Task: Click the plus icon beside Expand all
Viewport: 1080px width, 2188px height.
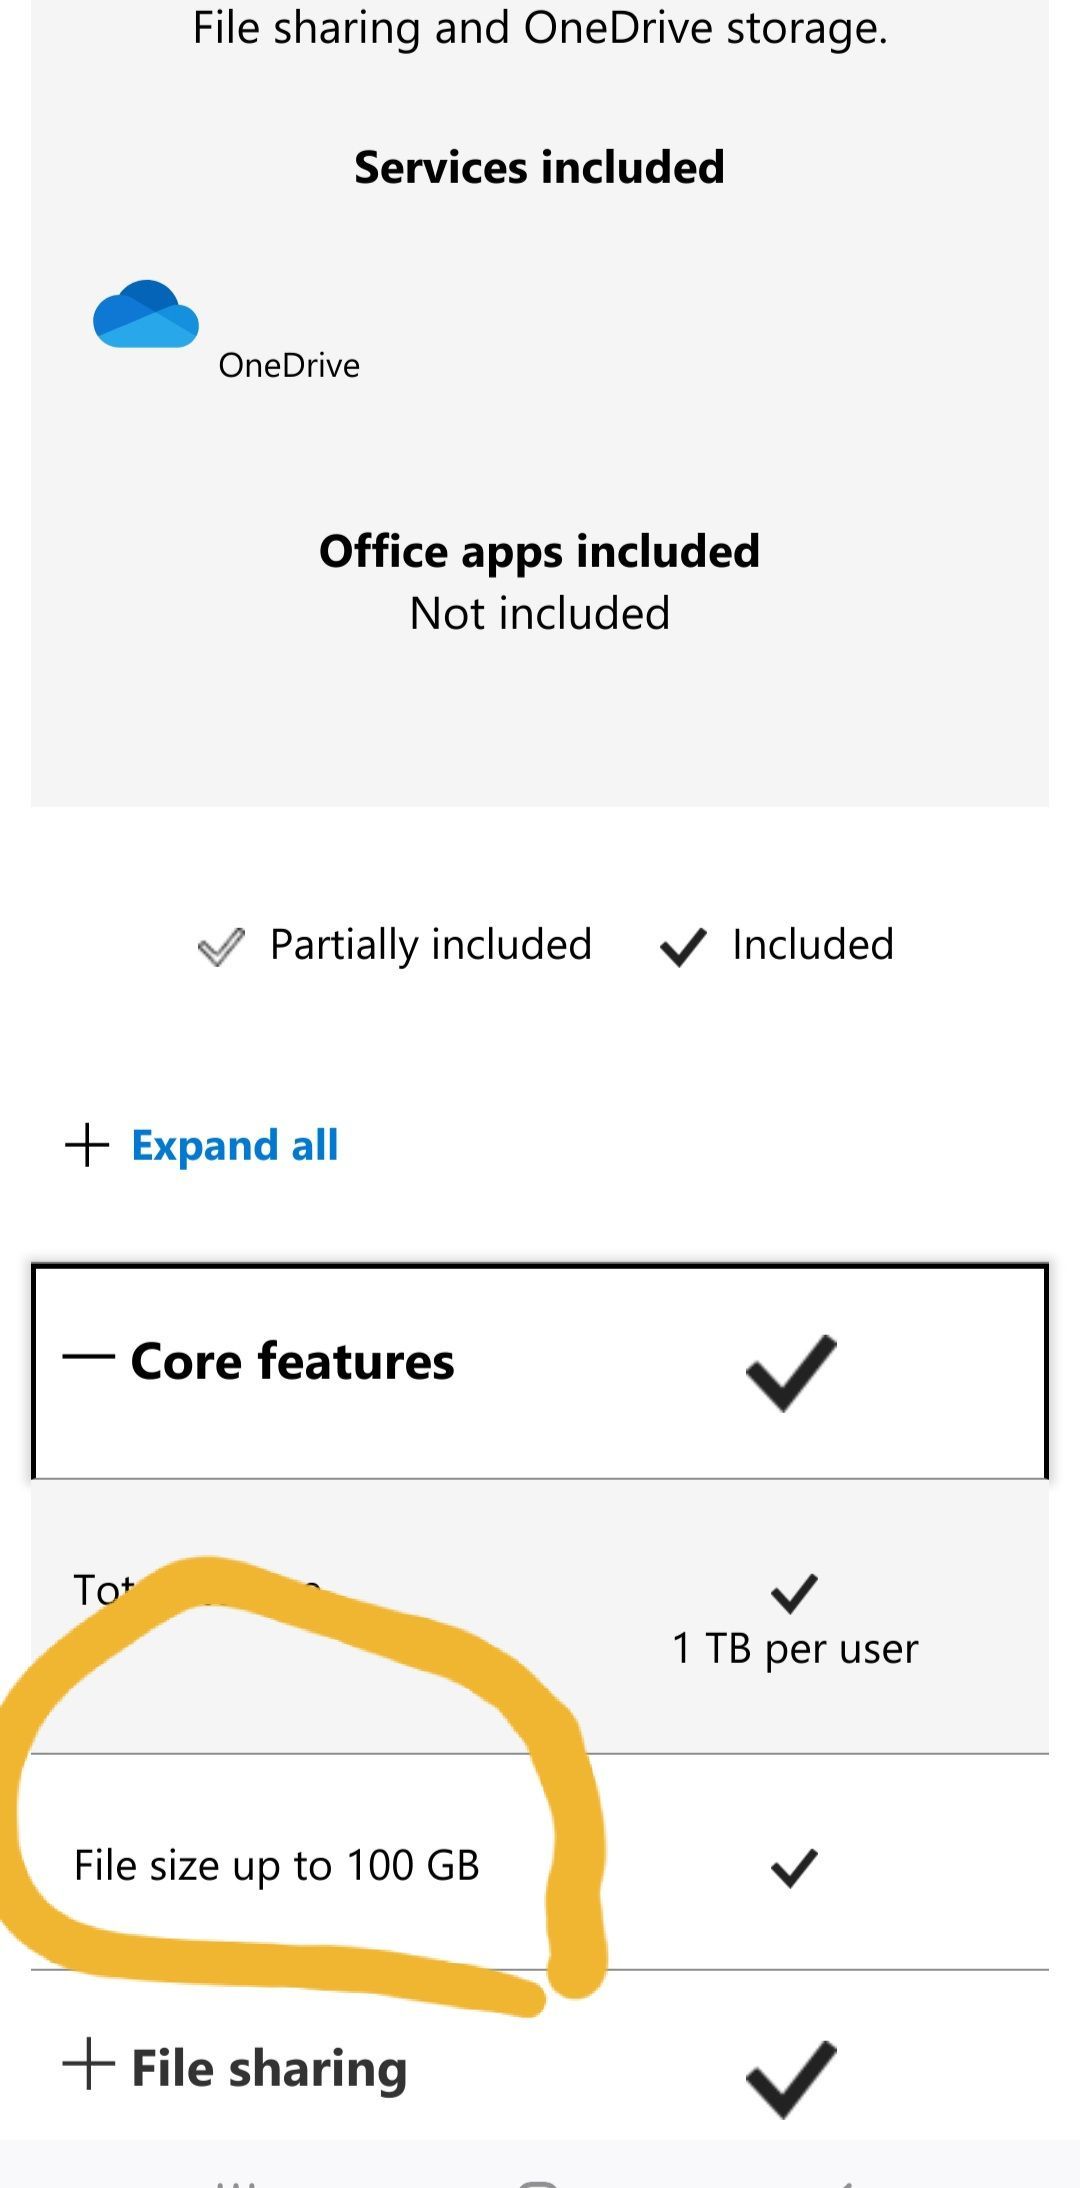Action: click(x=87, y=1145)
